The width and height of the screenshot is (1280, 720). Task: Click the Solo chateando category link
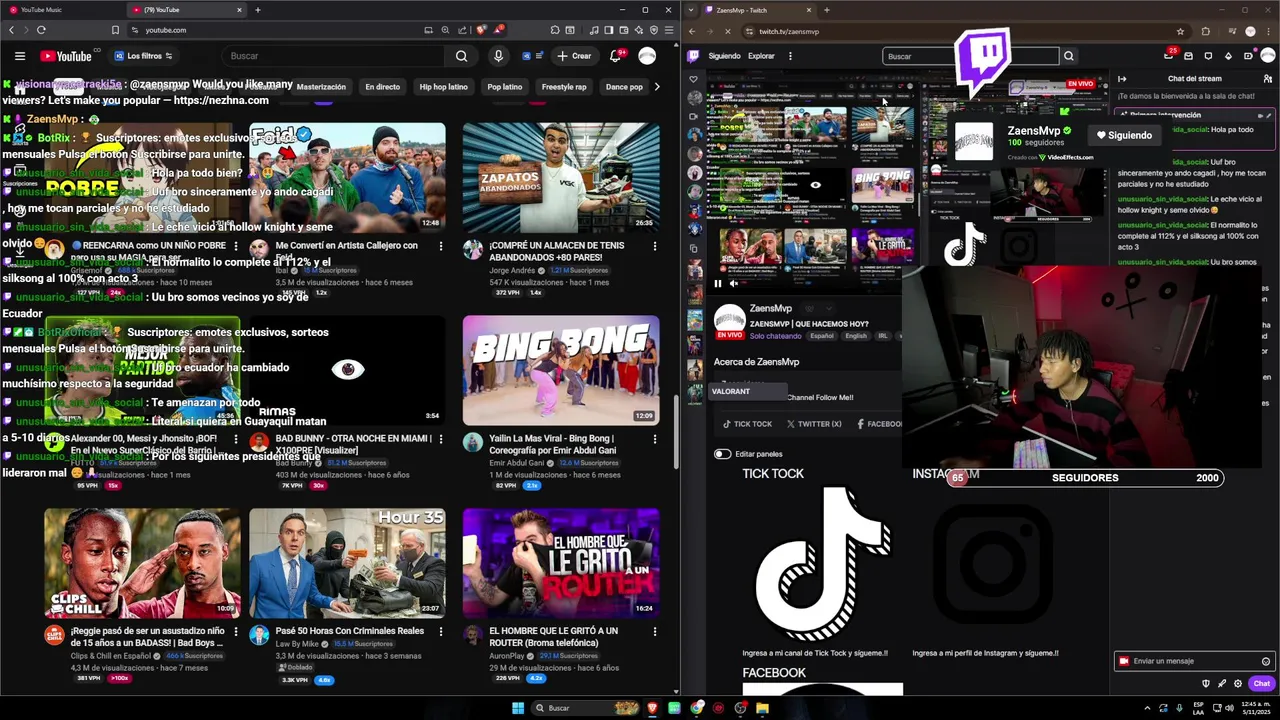pos(775,336)
